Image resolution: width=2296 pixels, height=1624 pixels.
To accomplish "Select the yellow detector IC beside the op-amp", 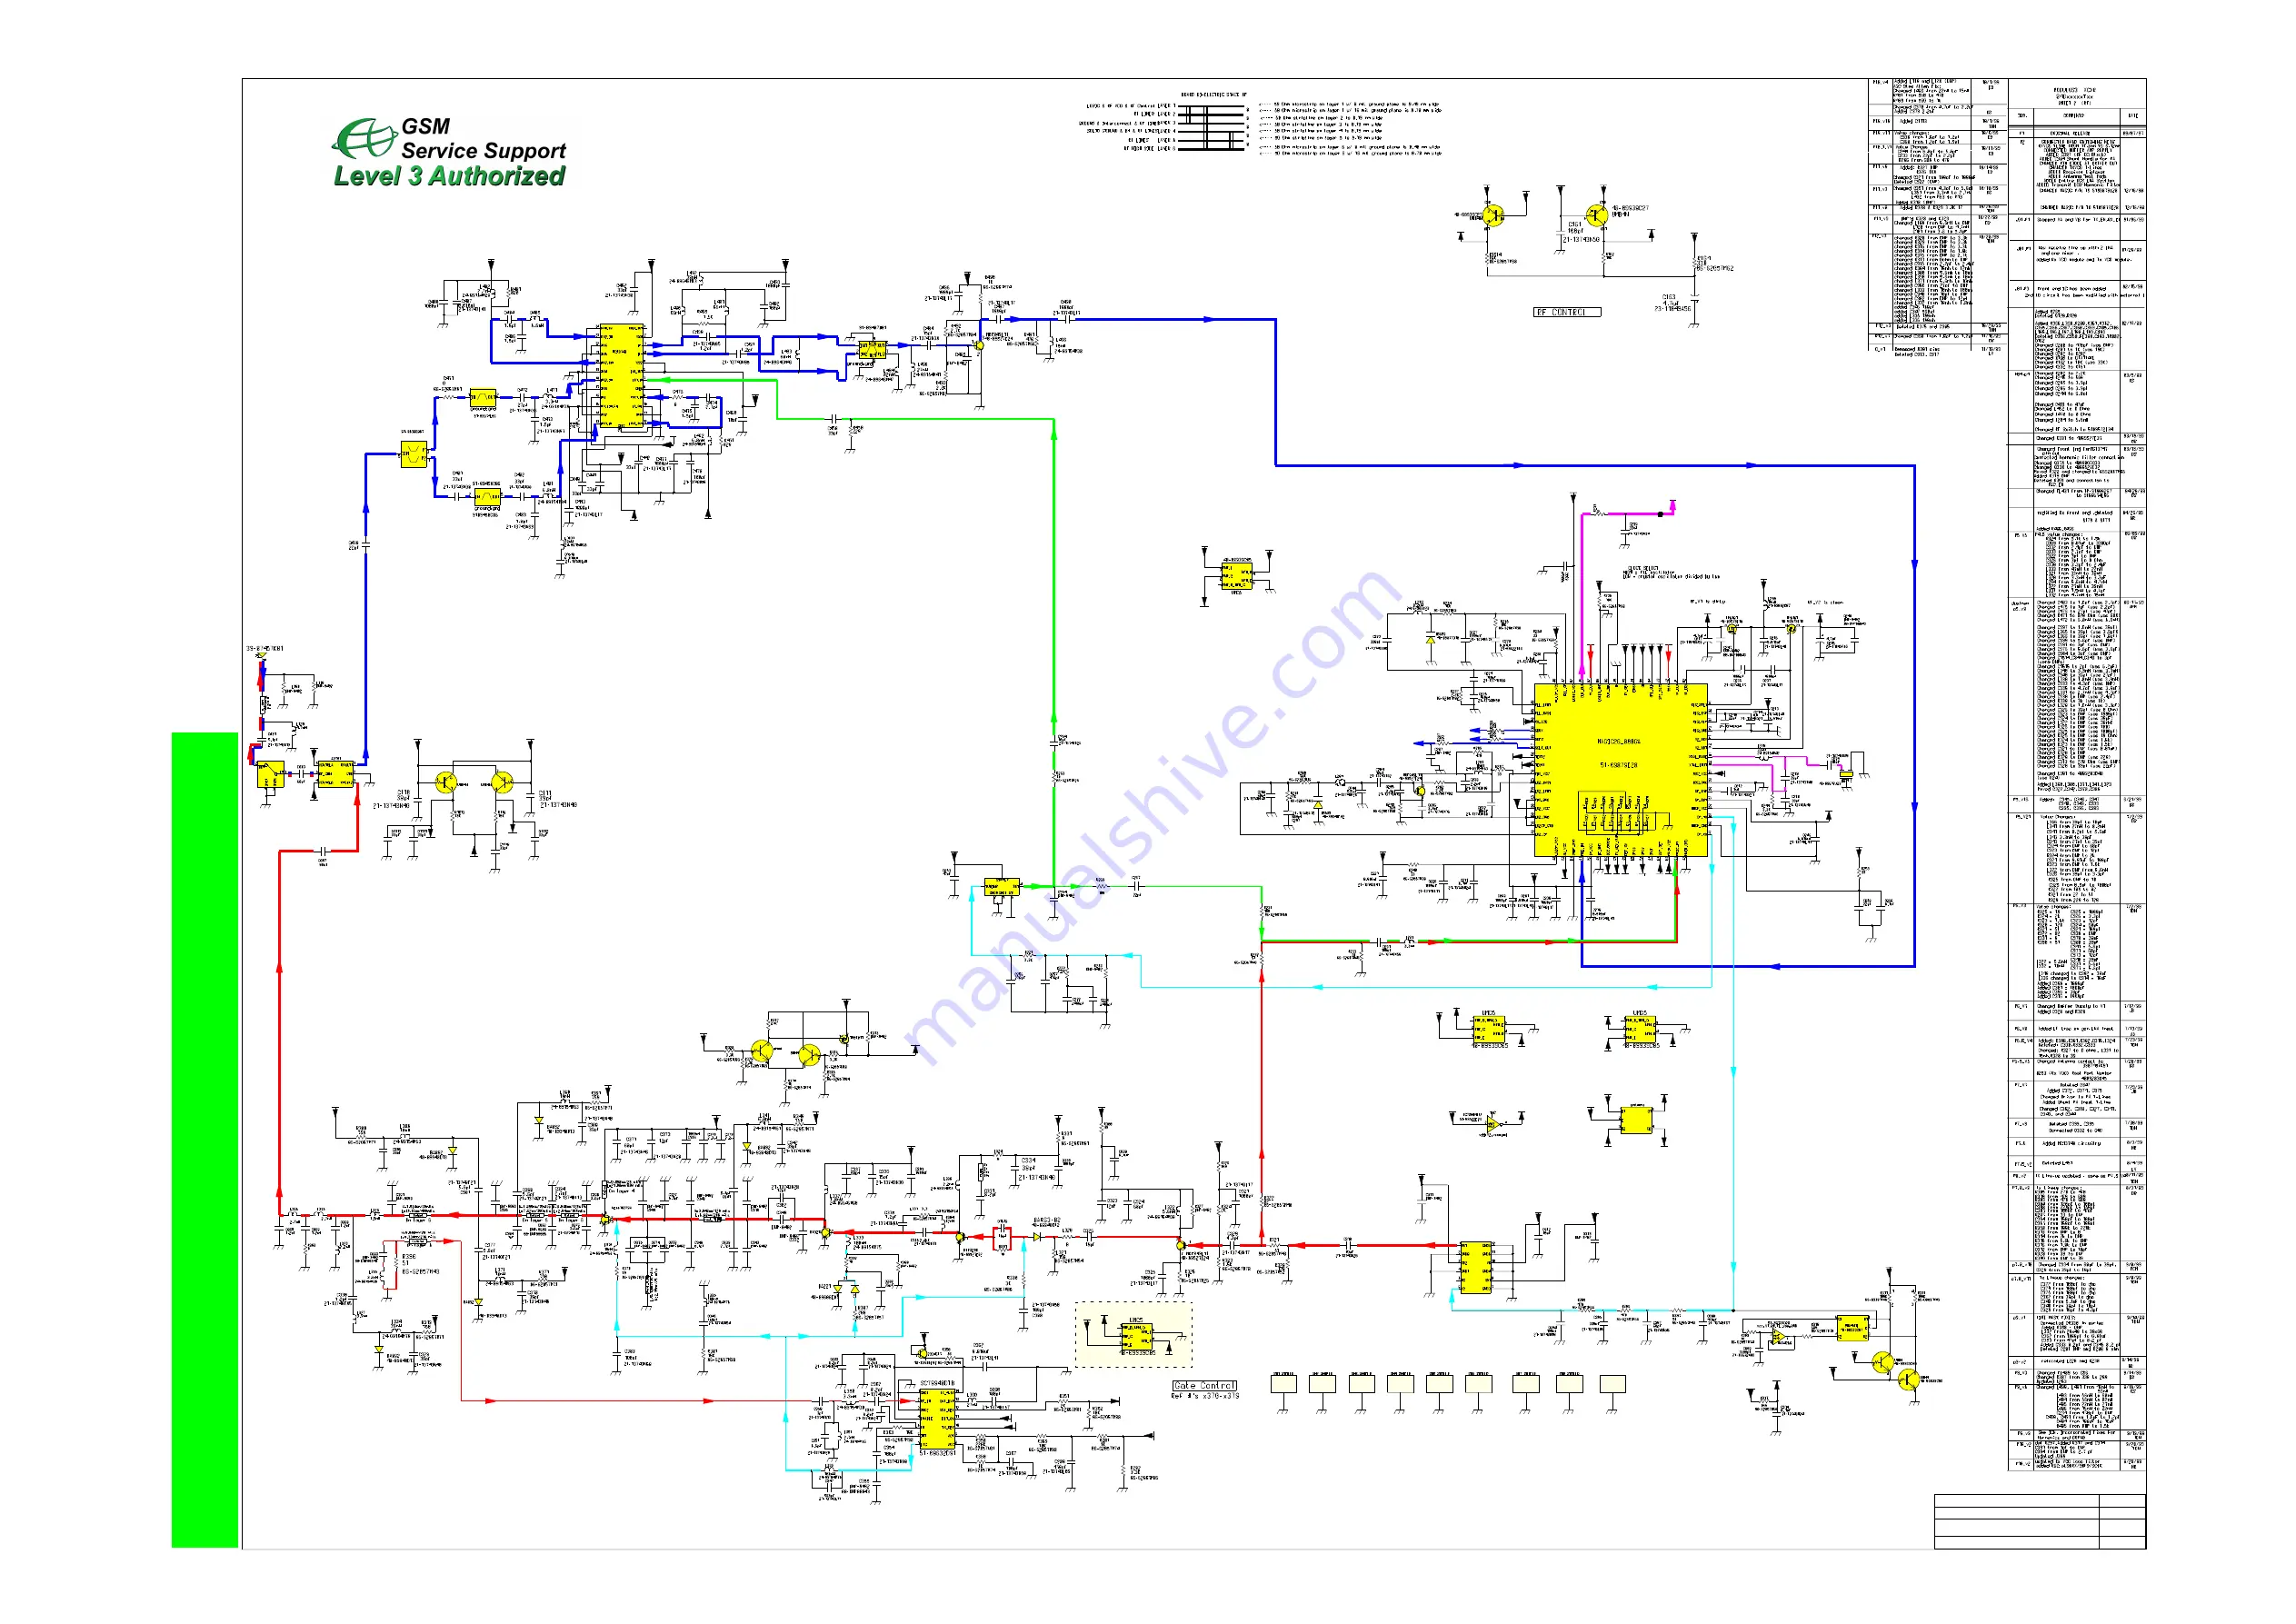I will pos(1853,1328).
